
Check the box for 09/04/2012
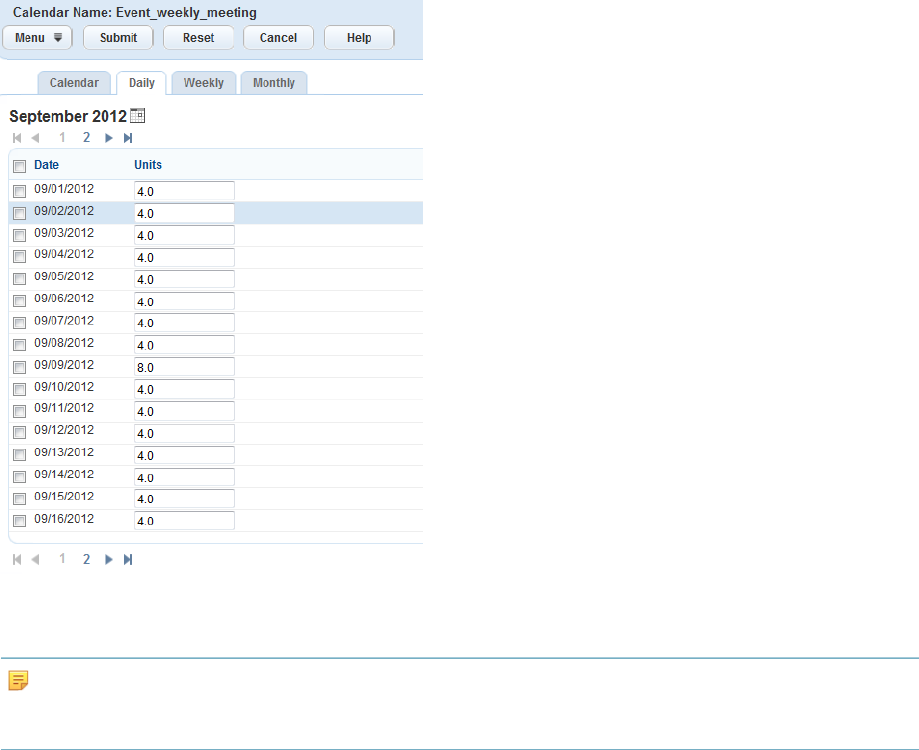19,257
